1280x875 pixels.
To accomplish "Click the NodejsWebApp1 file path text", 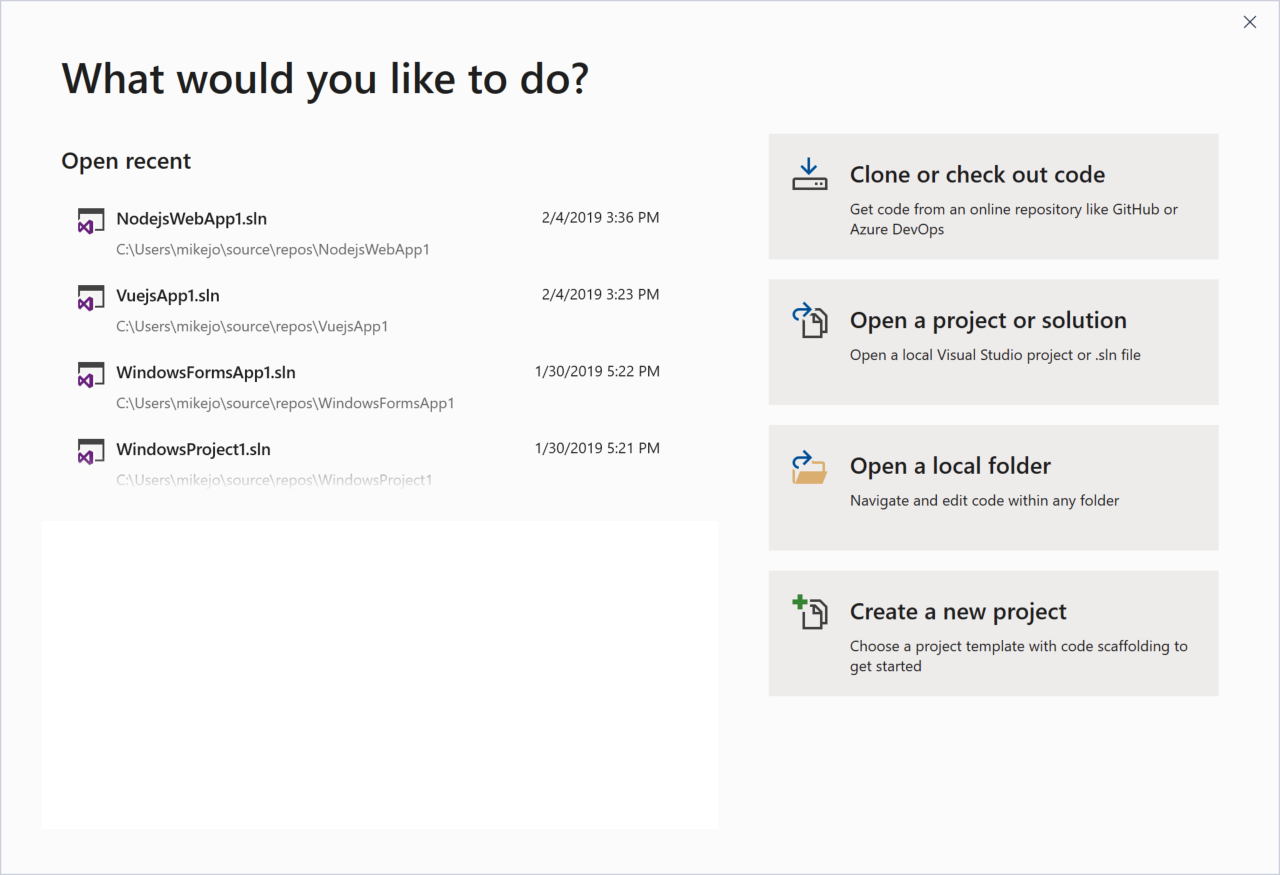I will coord(272,249).
